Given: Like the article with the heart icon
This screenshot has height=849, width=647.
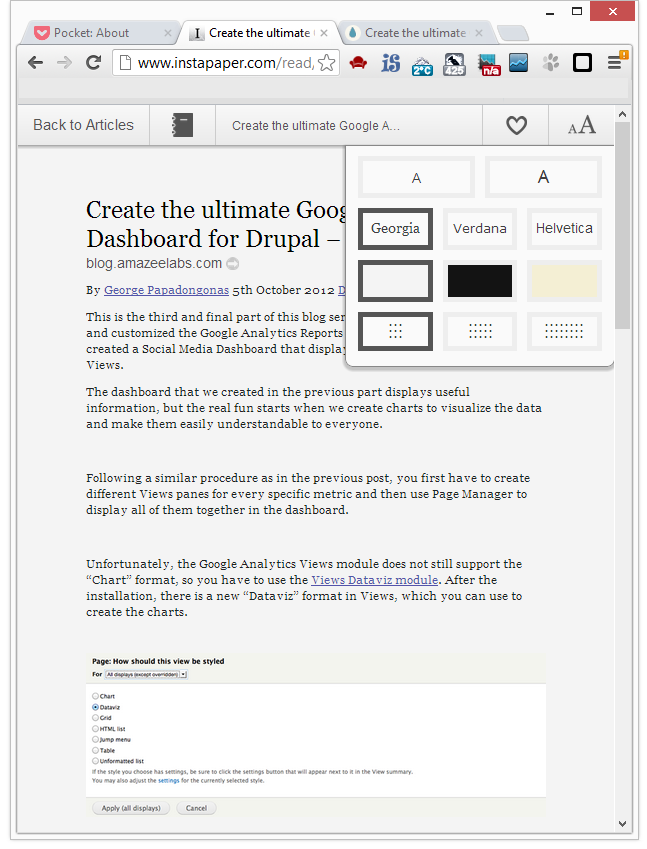Looking at the screenshot, I should pyautogui.click(x=516, y=126).
